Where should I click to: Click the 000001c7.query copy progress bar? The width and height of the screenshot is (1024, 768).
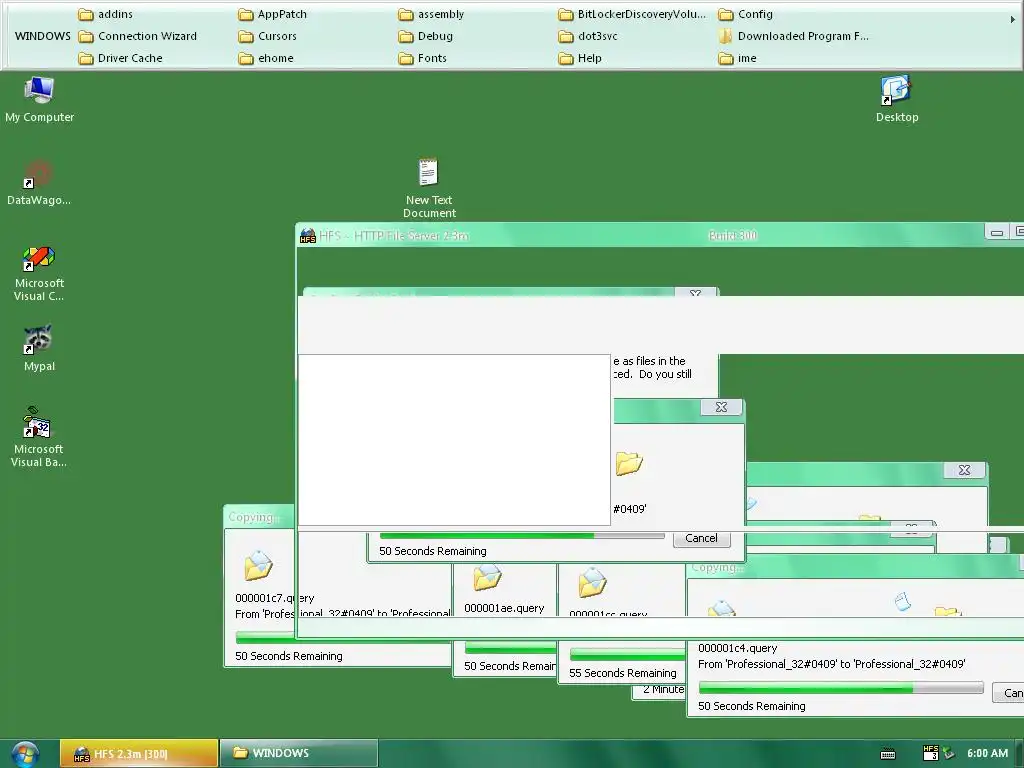pyautogui.click(x=264, y=637)
